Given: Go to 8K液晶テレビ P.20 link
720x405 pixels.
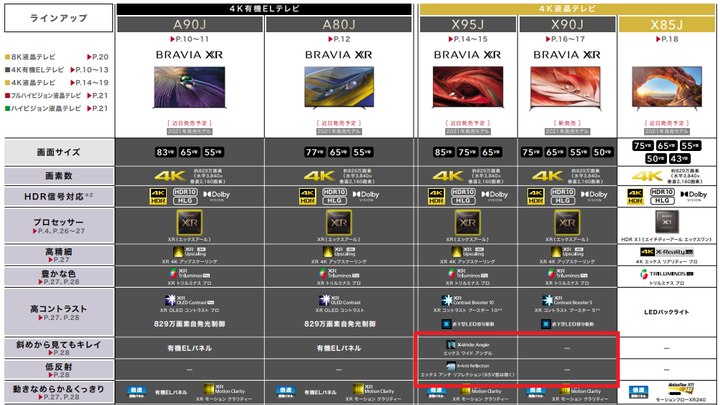Looking at the screenshot, I should coord(56,57).
